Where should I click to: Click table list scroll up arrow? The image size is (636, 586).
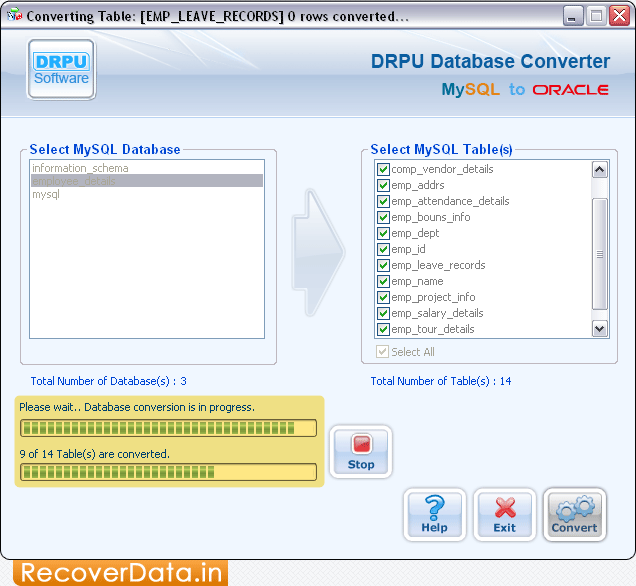599,170
